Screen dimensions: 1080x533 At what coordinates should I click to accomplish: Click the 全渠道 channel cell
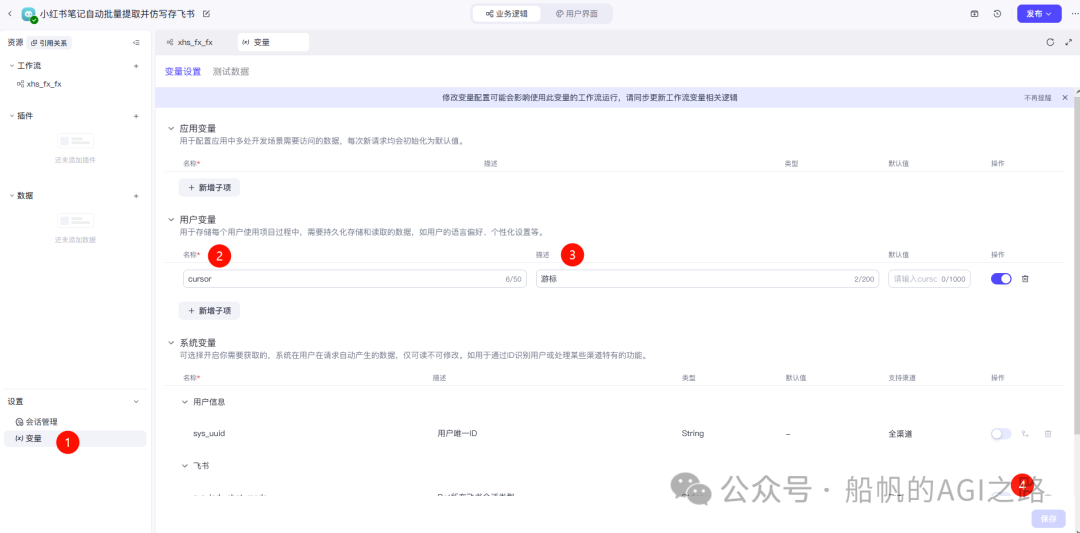pyautogui.click(x=902, y=434)
